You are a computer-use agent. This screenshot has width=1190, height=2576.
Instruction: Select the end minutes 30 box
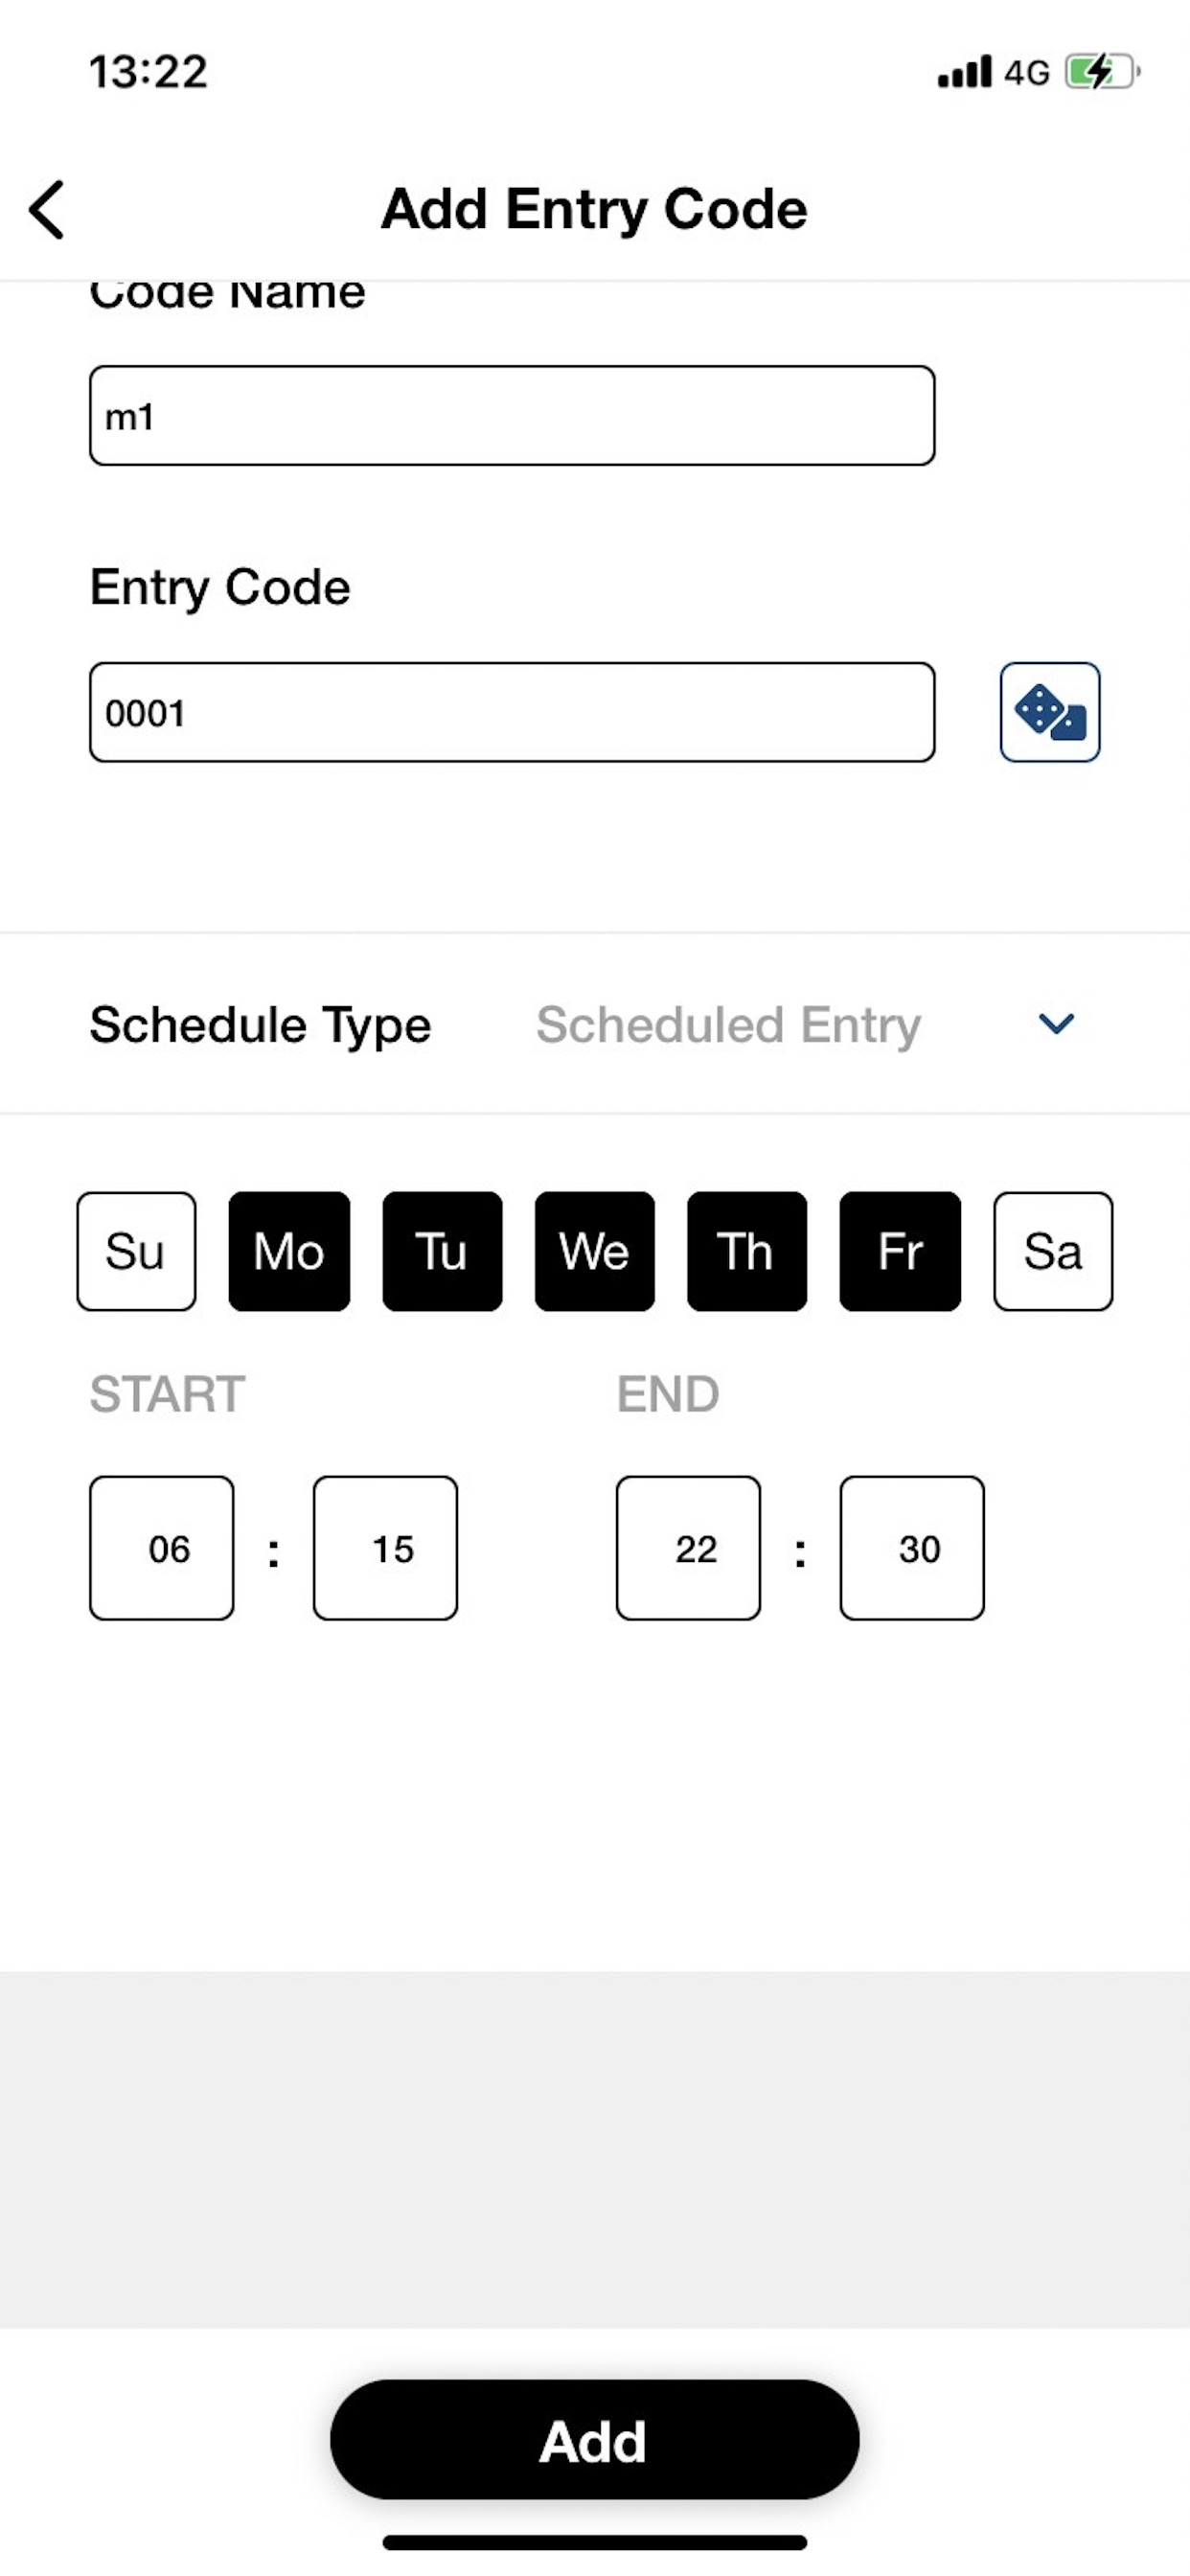tap(912, 1548)
